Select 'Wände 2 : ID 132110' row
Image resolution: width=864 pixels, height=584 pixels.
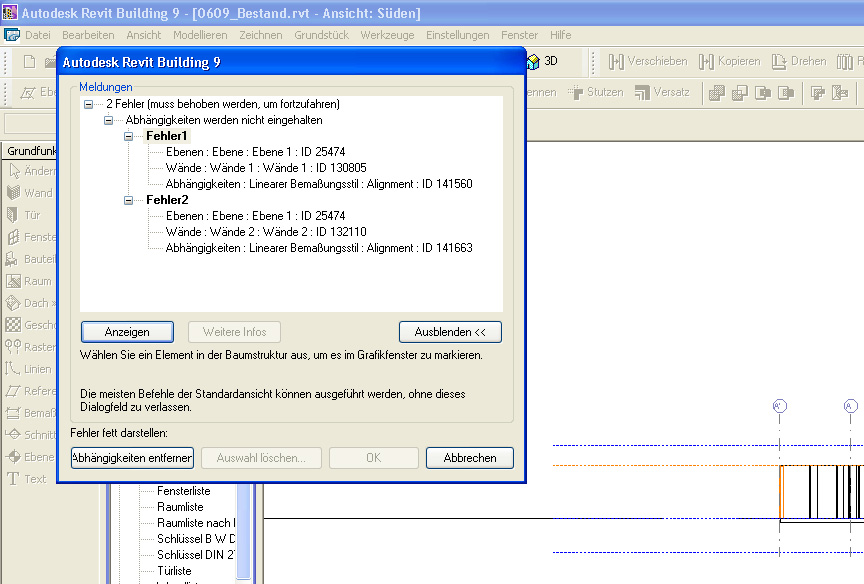tap(266, 232)
